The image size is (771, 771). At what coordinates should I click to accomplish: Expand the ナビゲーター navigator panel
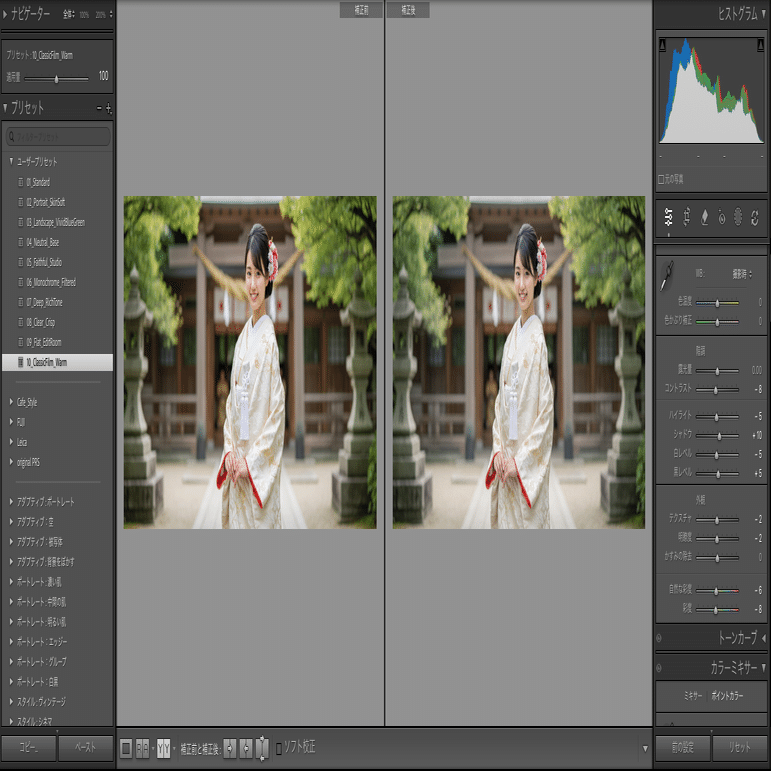tap(5, 14)
